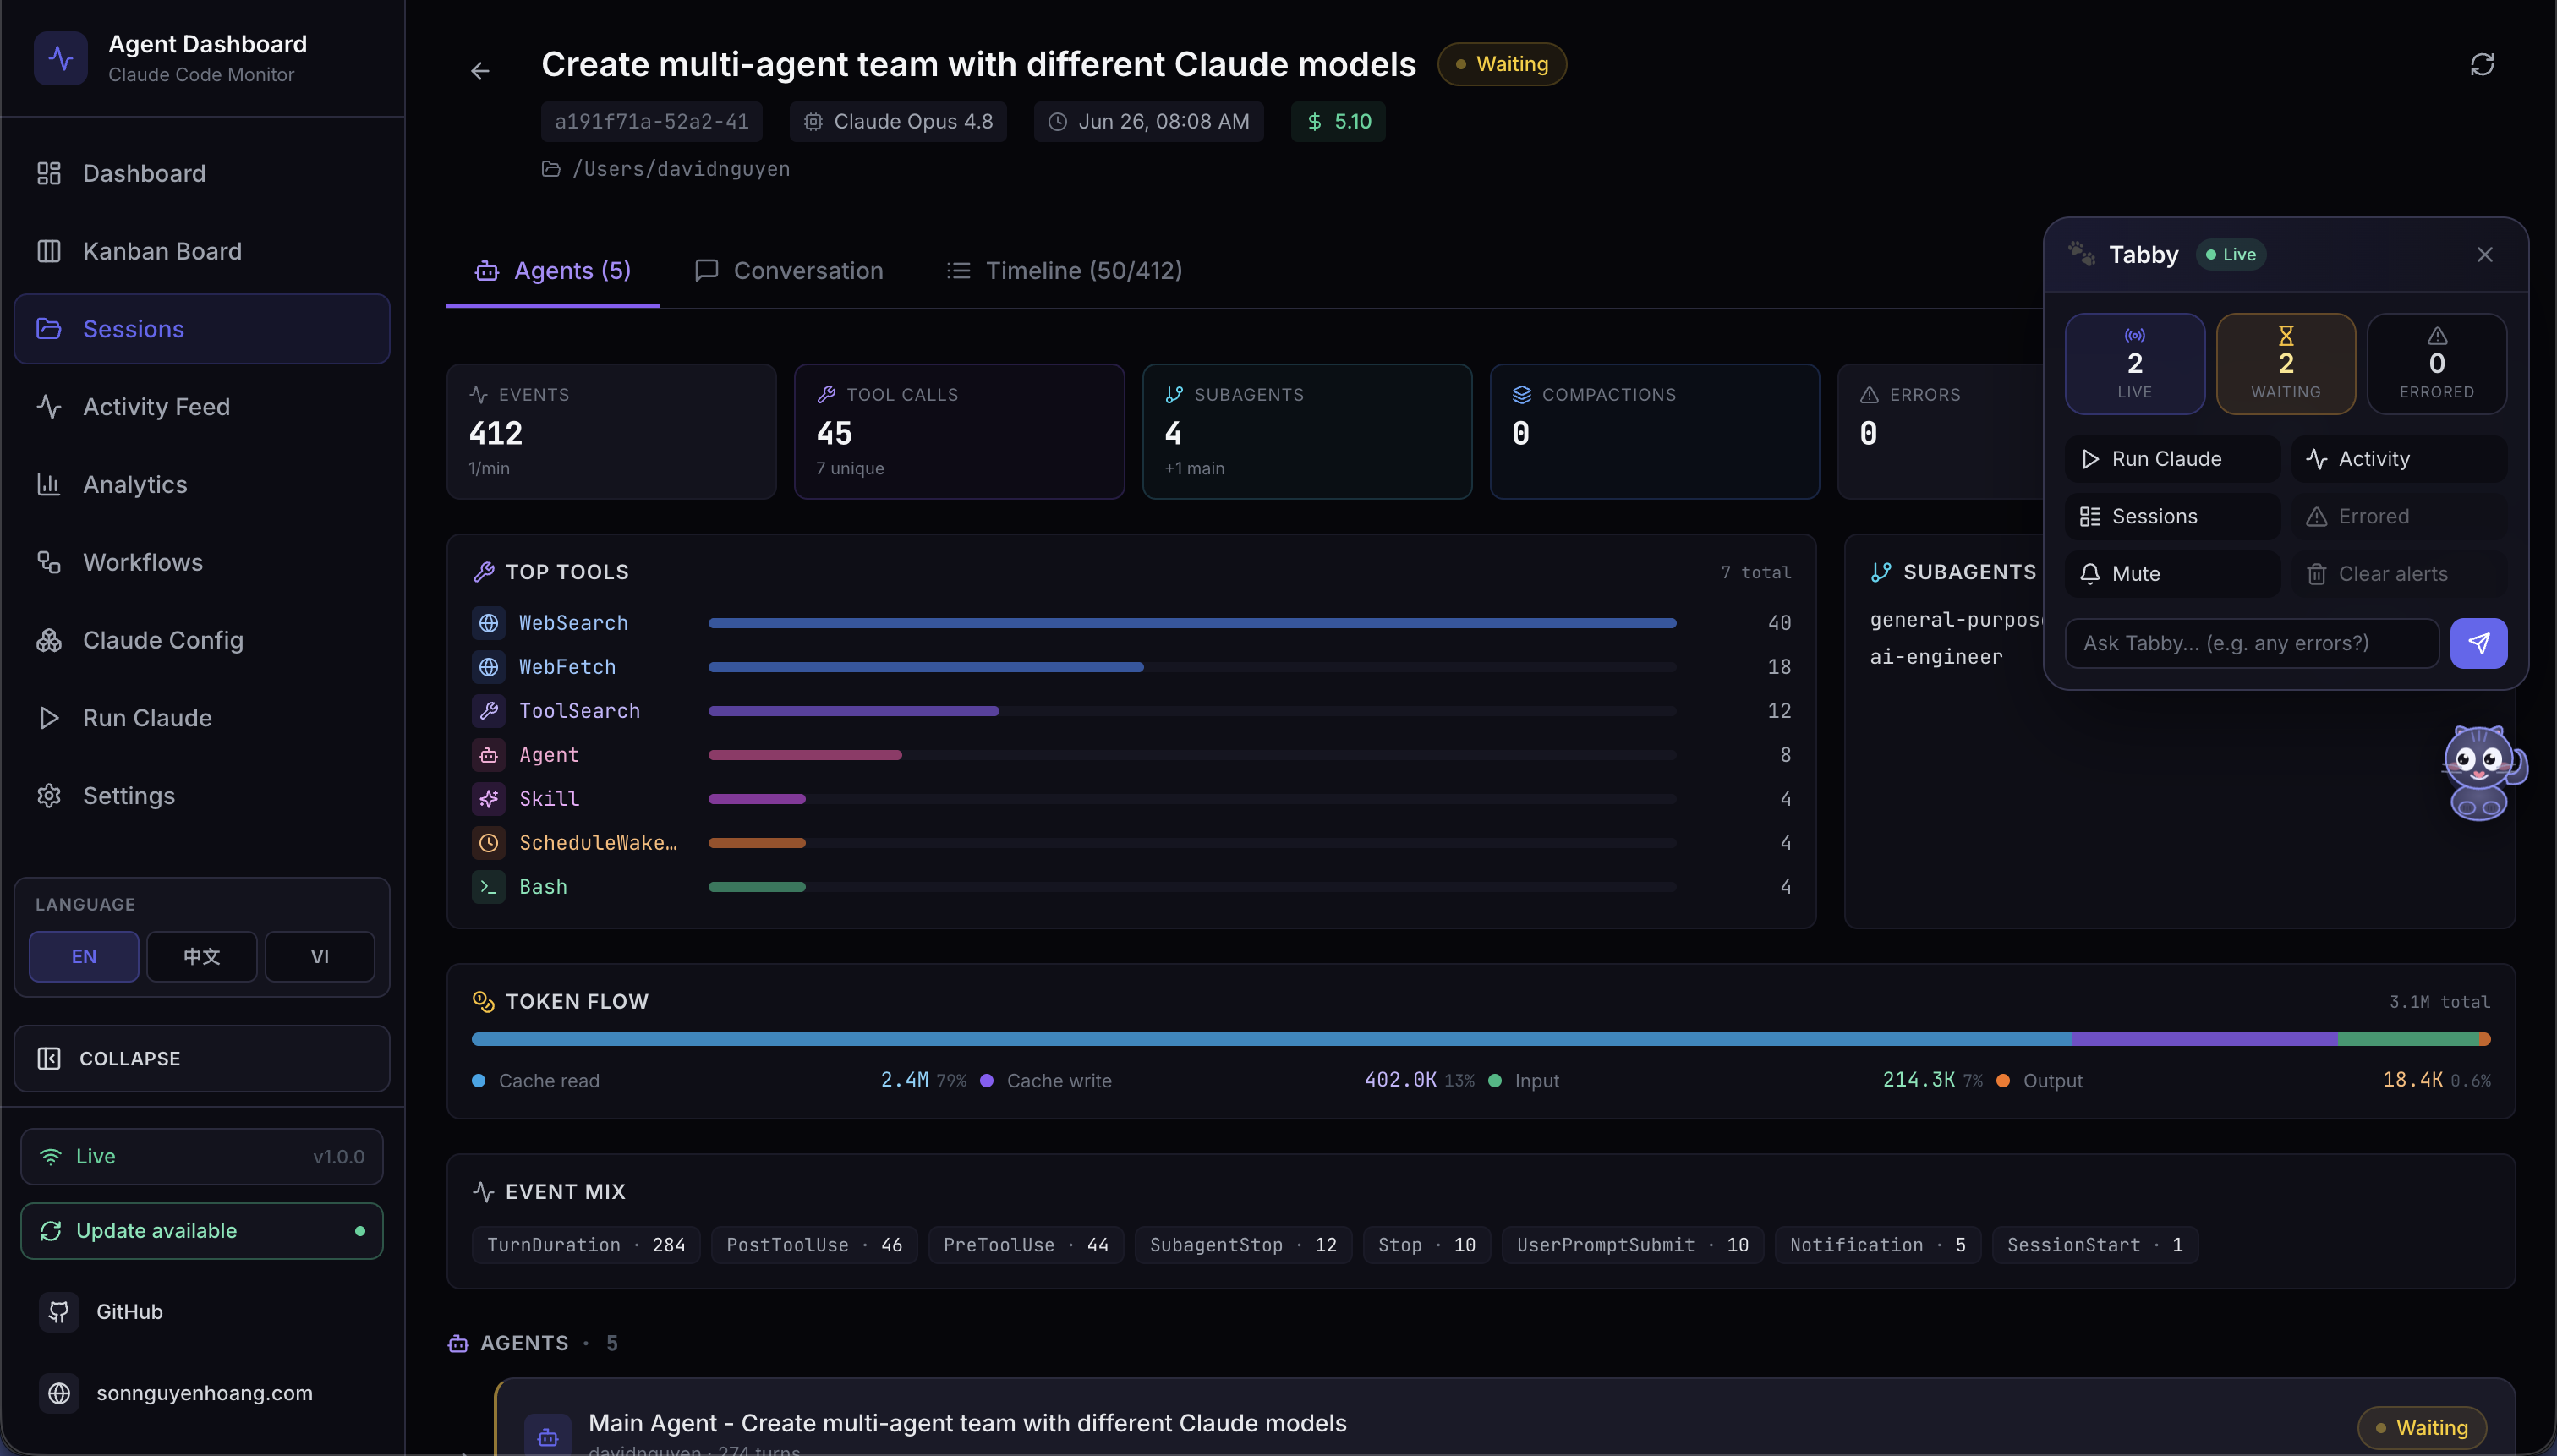This screenshot has height=1456, width=2557.
Task: Collapse the sidebar
Action: click(202, 1059)
